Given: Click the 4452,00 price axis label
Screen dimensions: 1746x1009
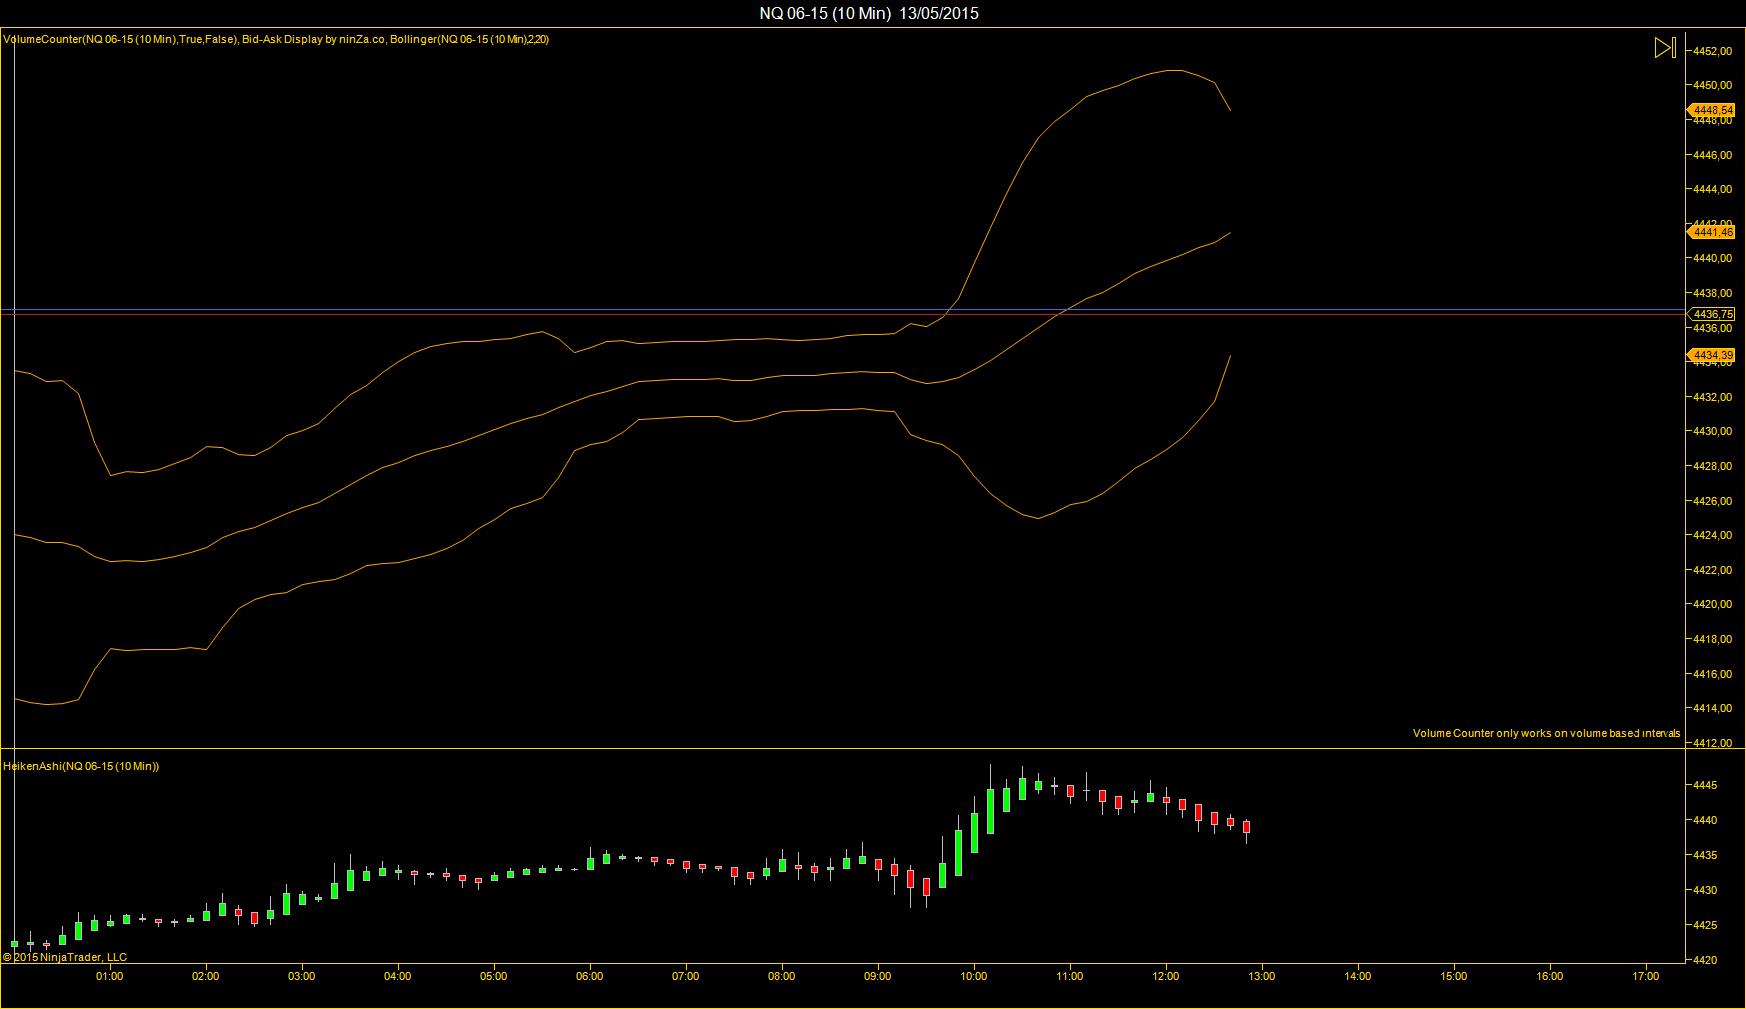Looking at the screenshot, I should (x=1712, y=51).
